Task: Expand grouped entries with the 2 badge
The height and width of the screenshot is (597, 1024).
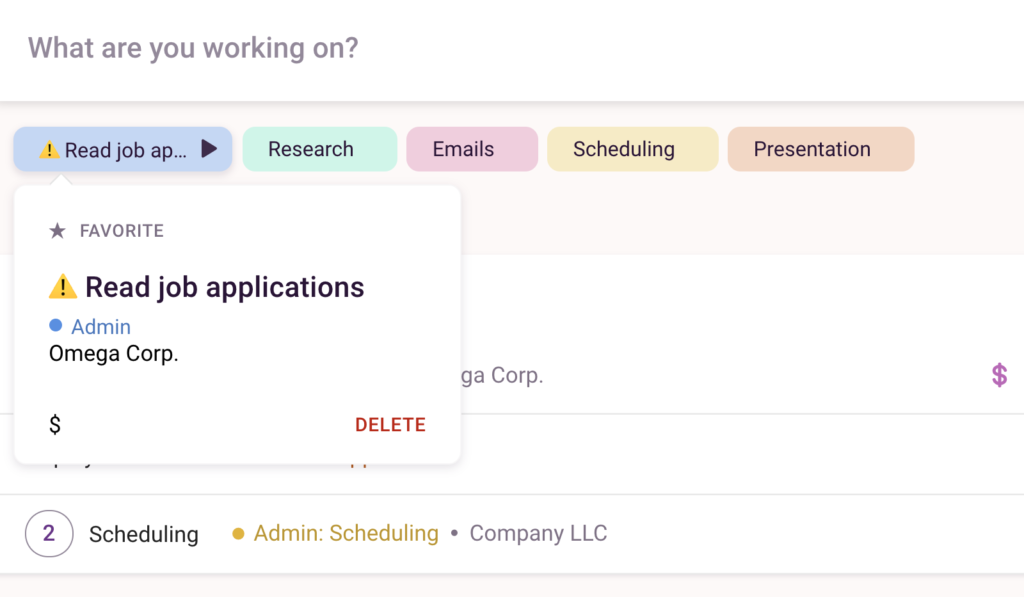Action: 48,534
